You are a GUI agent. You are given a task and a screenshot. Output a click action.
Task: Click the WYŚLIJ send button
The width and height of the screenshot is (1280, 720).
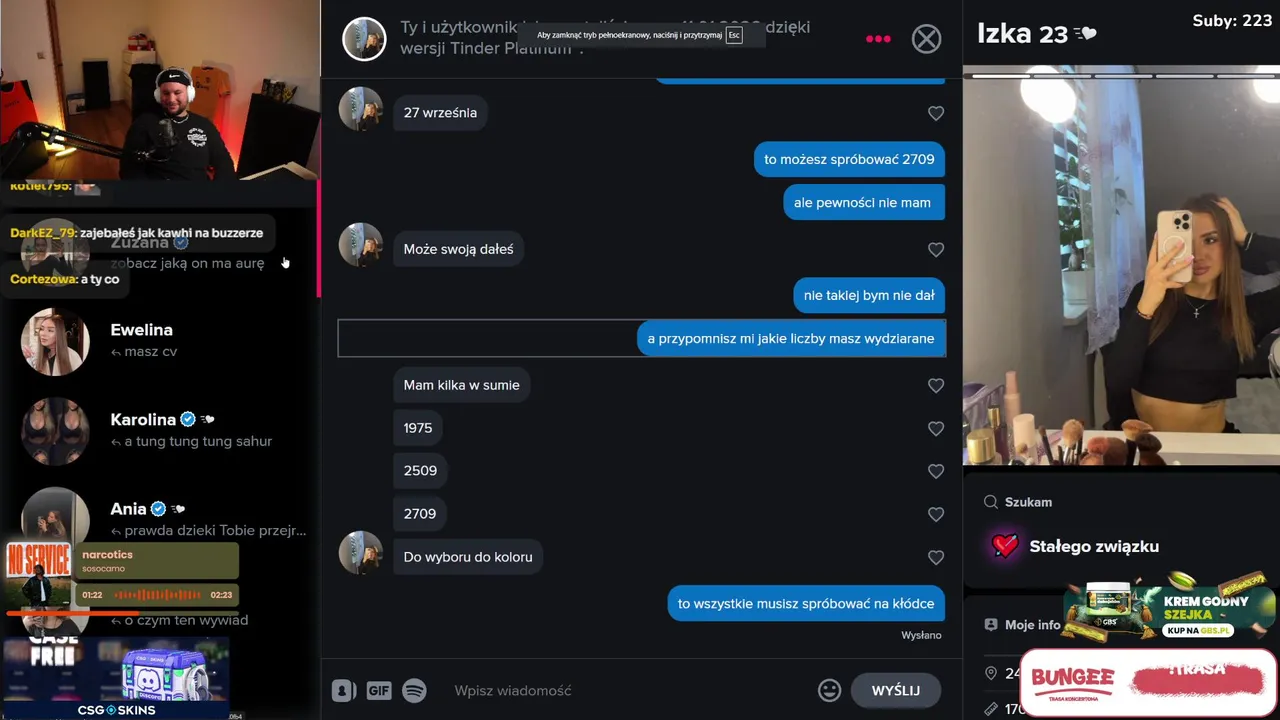pos(896,690)
